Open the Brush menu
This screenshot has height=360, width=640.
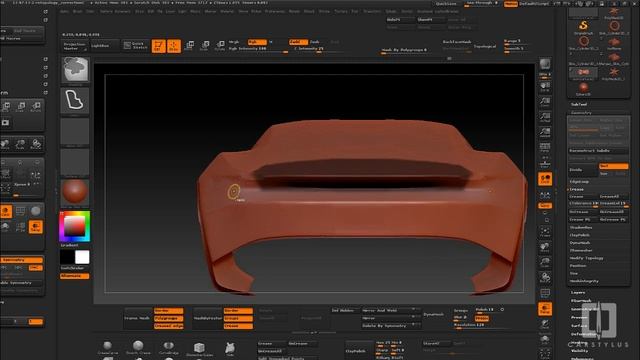78,11
